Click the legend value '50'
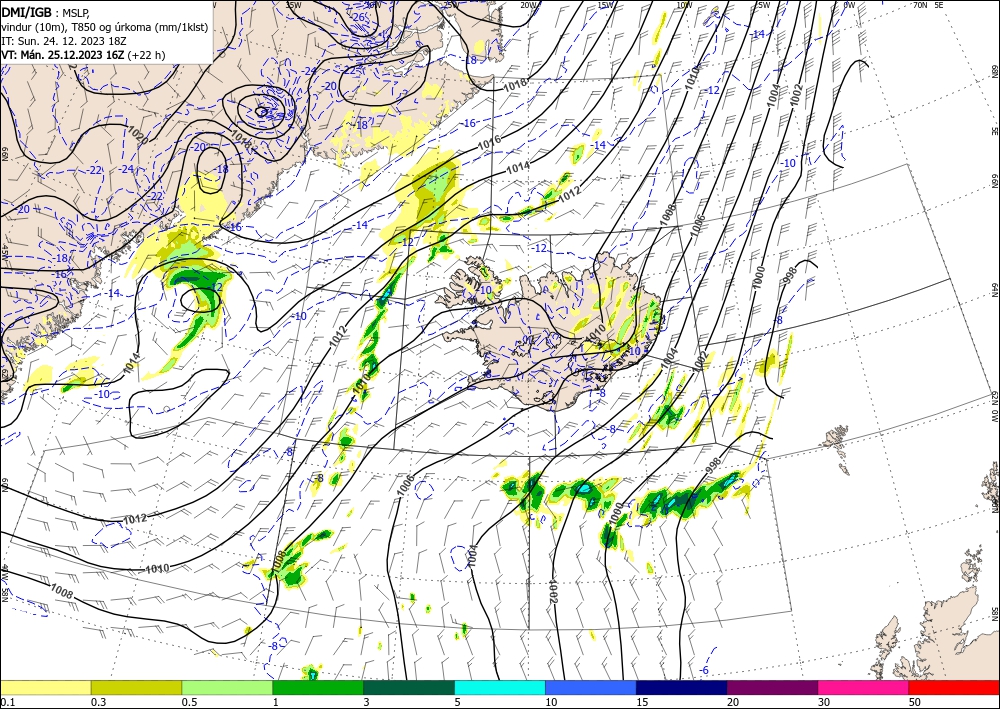Viewport: 1000px width, 709px height. click(x=915, y=702)
